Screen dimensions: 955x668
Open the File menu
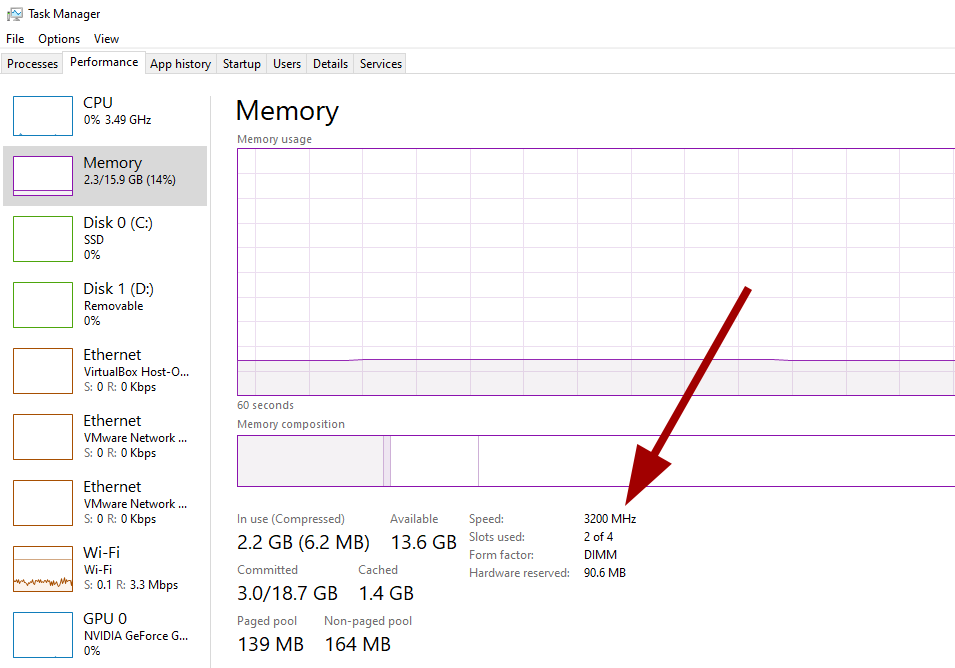(x=15, y=38)
